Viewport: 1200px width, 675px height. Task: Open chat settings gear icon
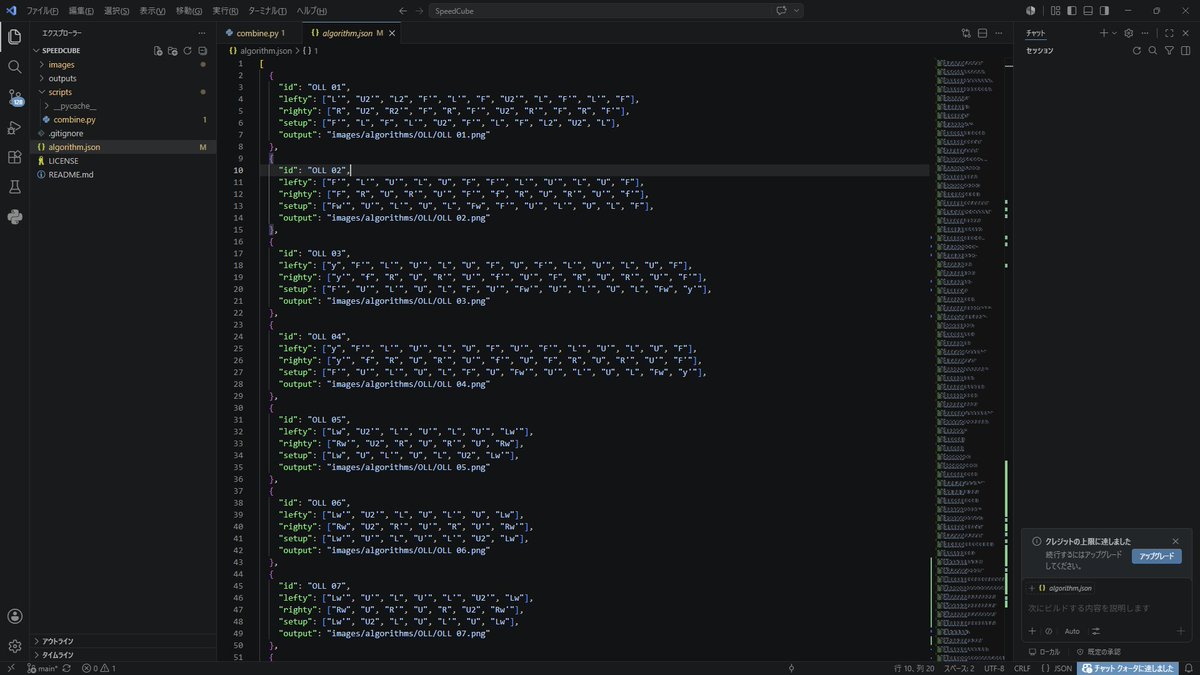click(1128, 33)
